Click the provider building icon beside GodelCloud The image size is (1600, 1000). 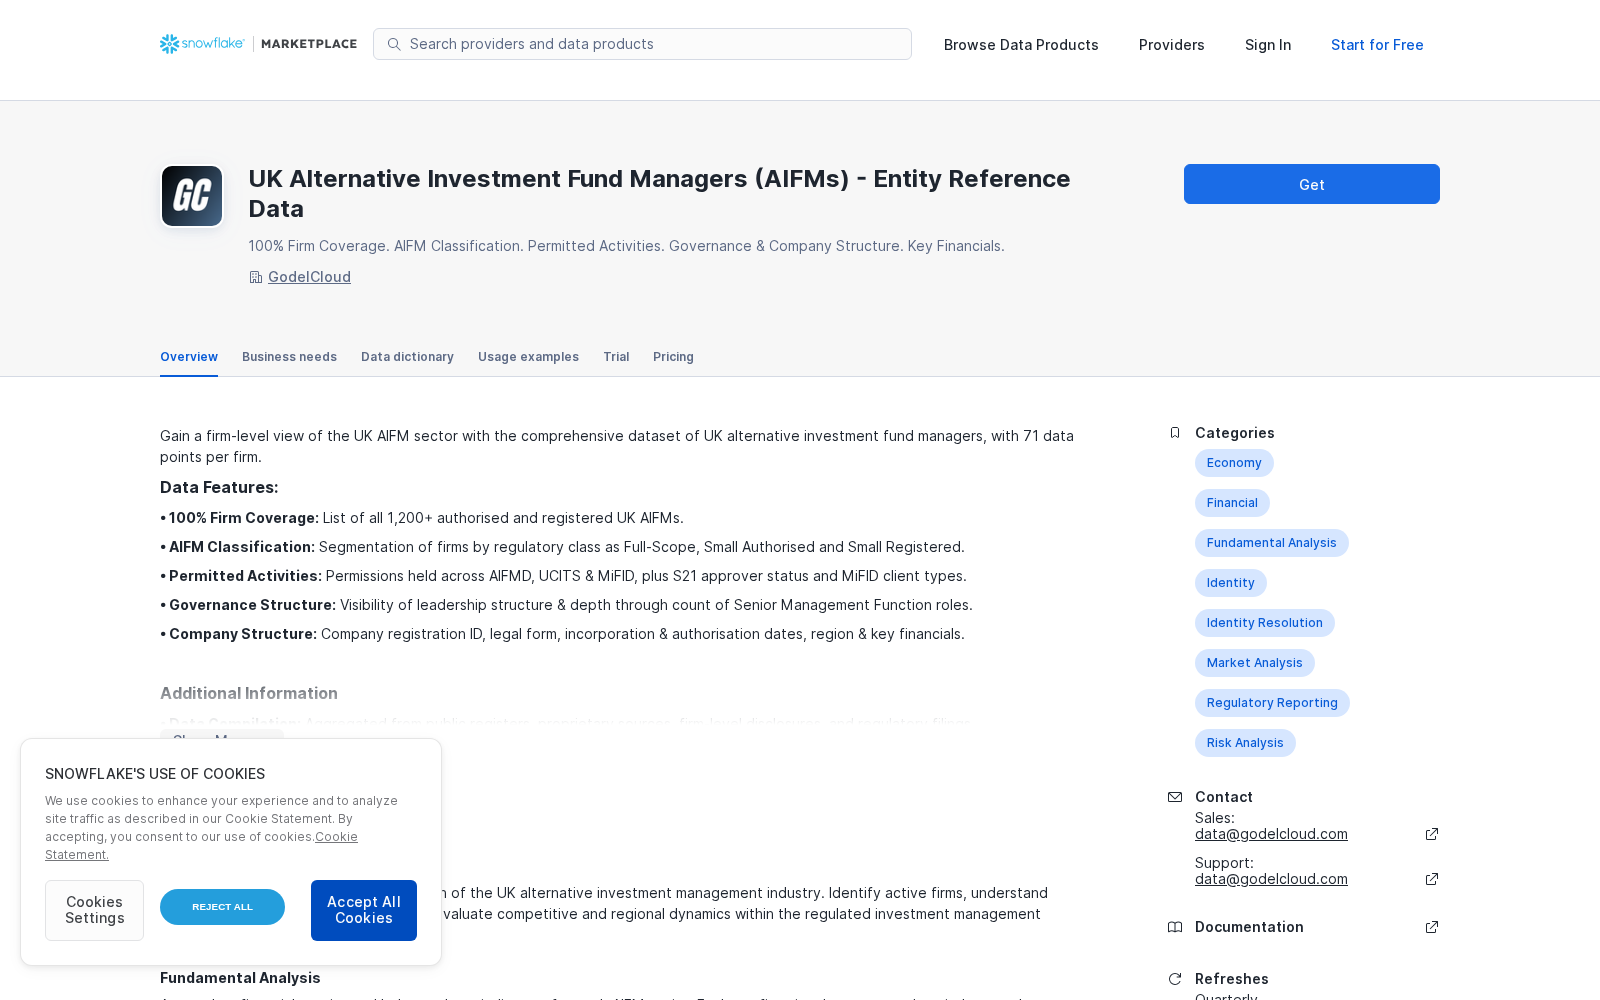pos(256,277)
